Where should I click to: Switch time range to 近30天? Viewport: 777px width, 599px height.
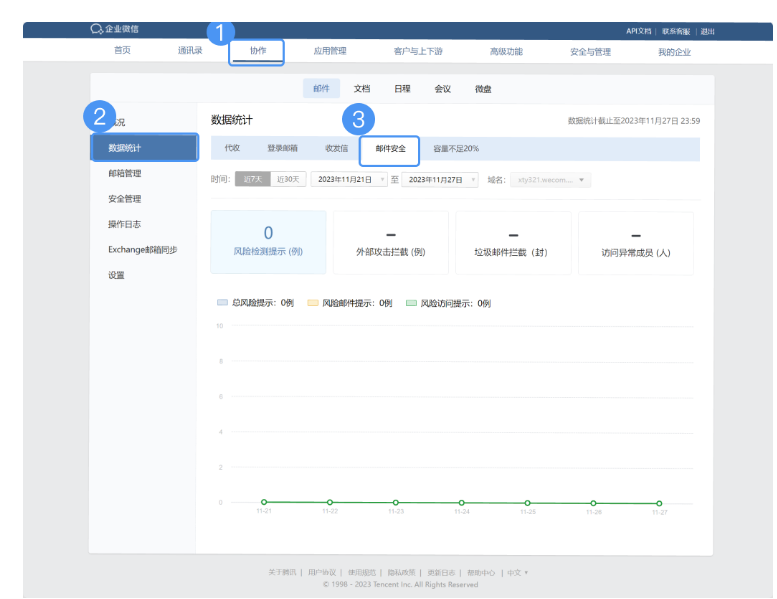(288, 179)
